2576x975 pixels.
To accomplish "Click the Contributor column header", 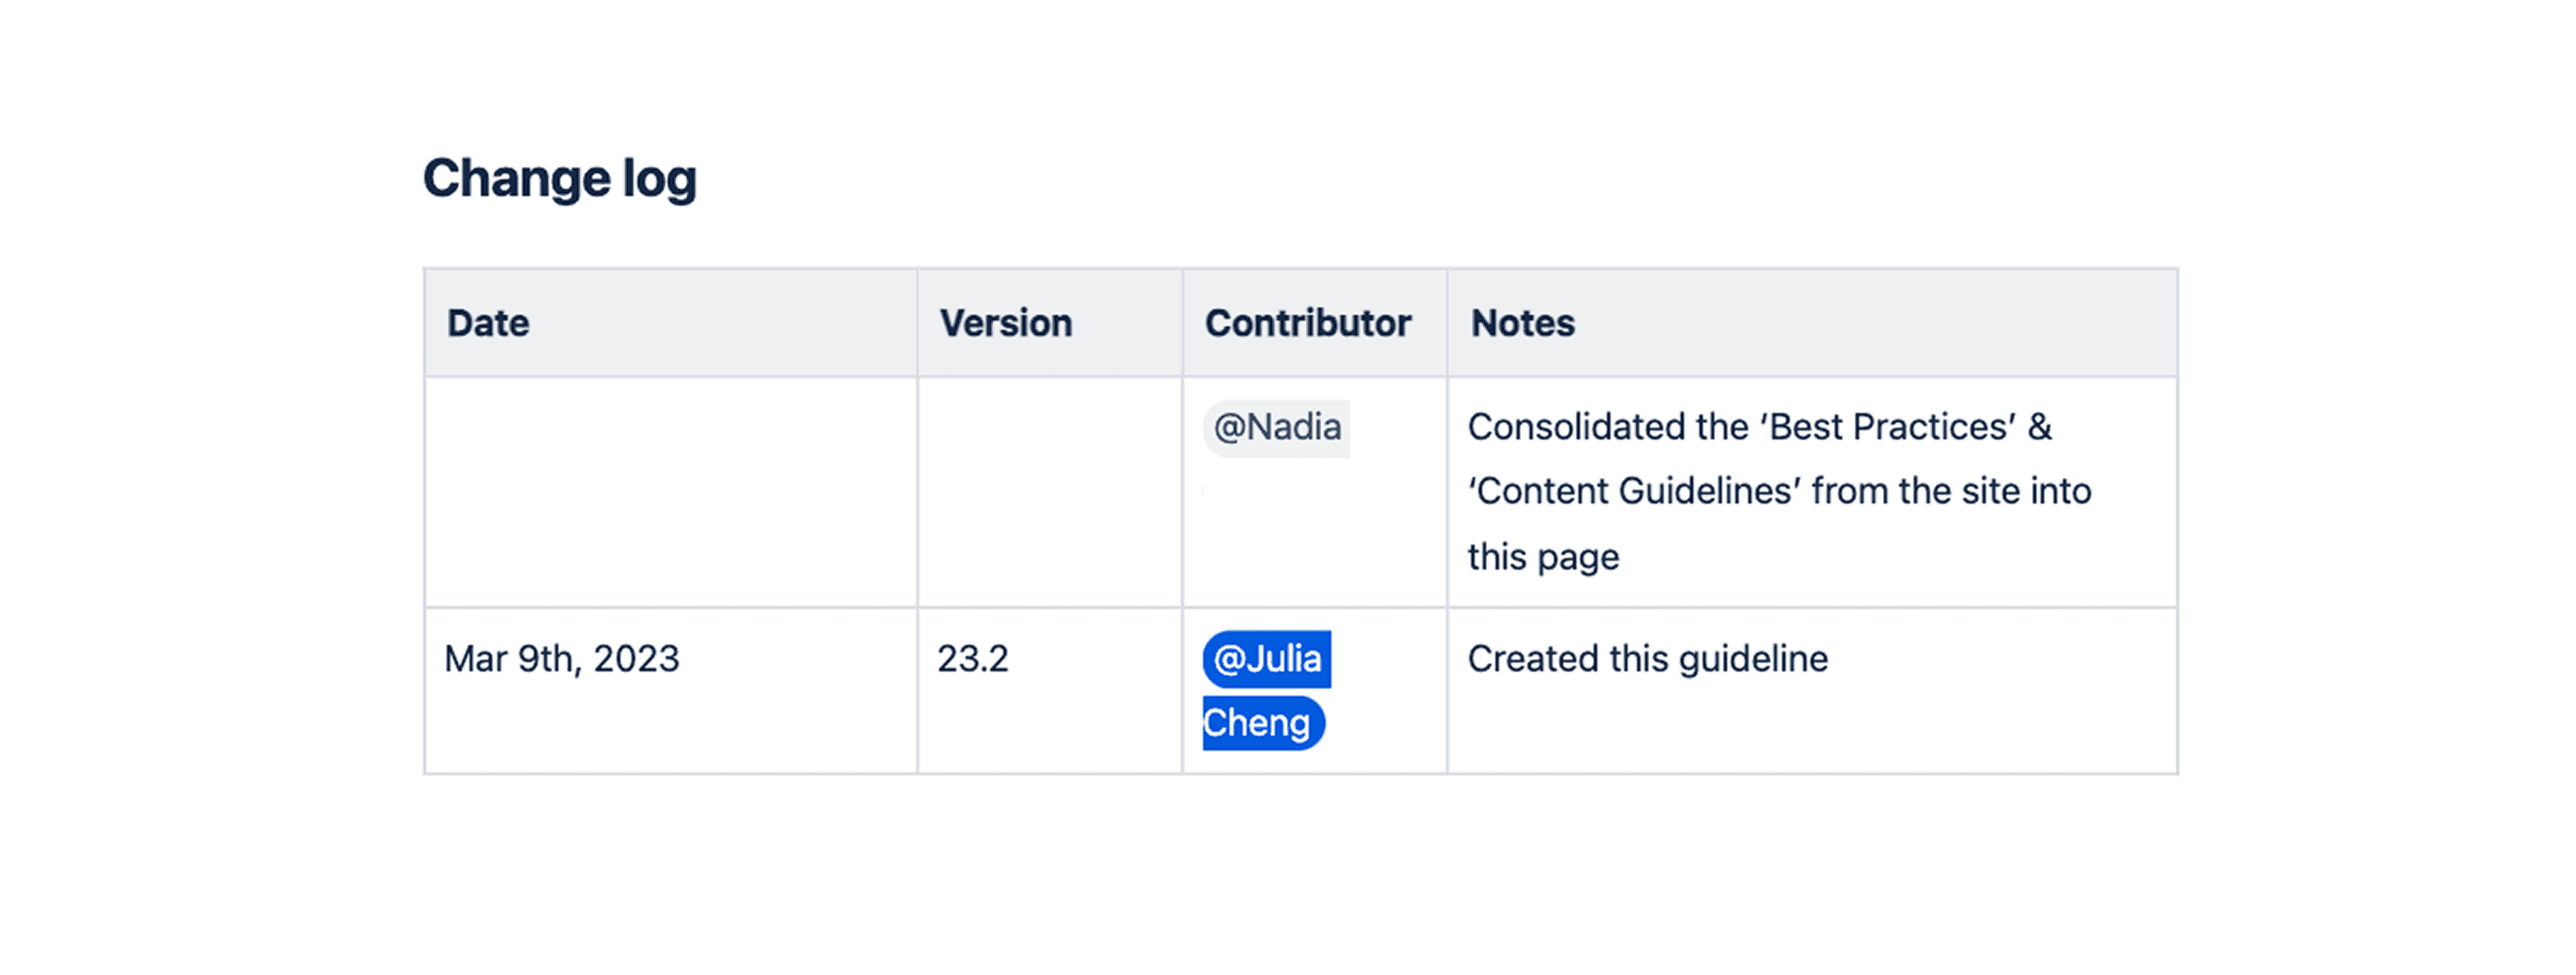I will [x=1308, y=323].
